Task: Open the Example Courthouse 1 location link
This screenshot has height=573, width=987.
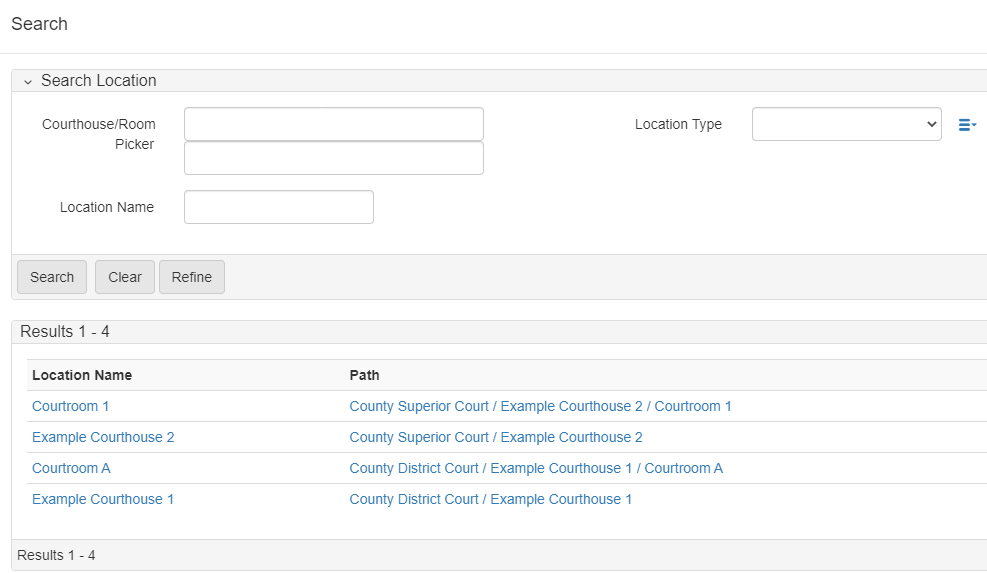Action: coord(103,499)
